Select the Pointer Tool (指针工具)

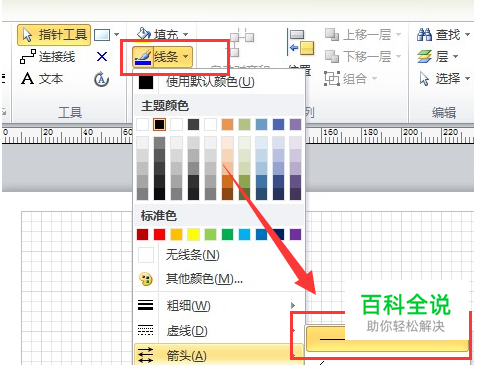pyautogui.click(x=54, y=35)
